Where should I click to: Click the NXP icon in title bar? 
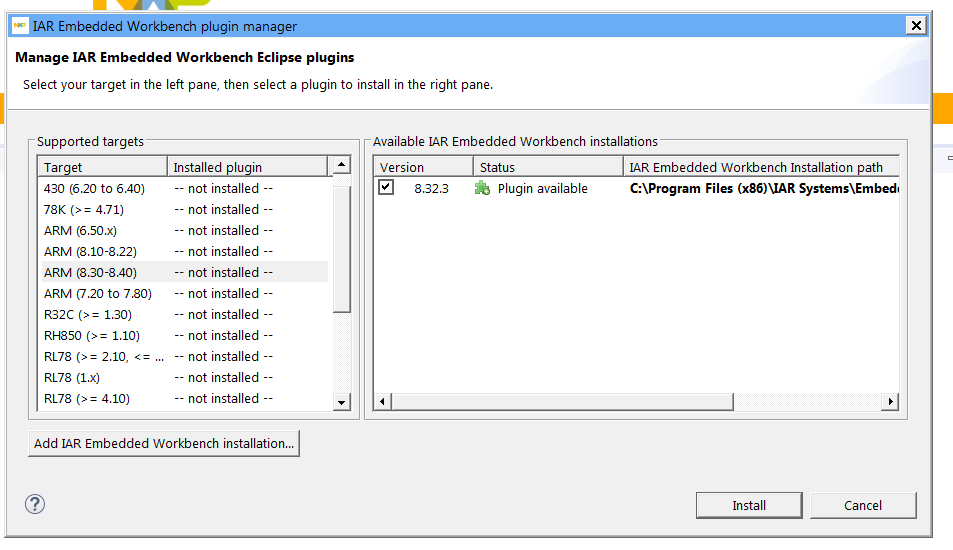pyautogui.click(x=20, y=26)
